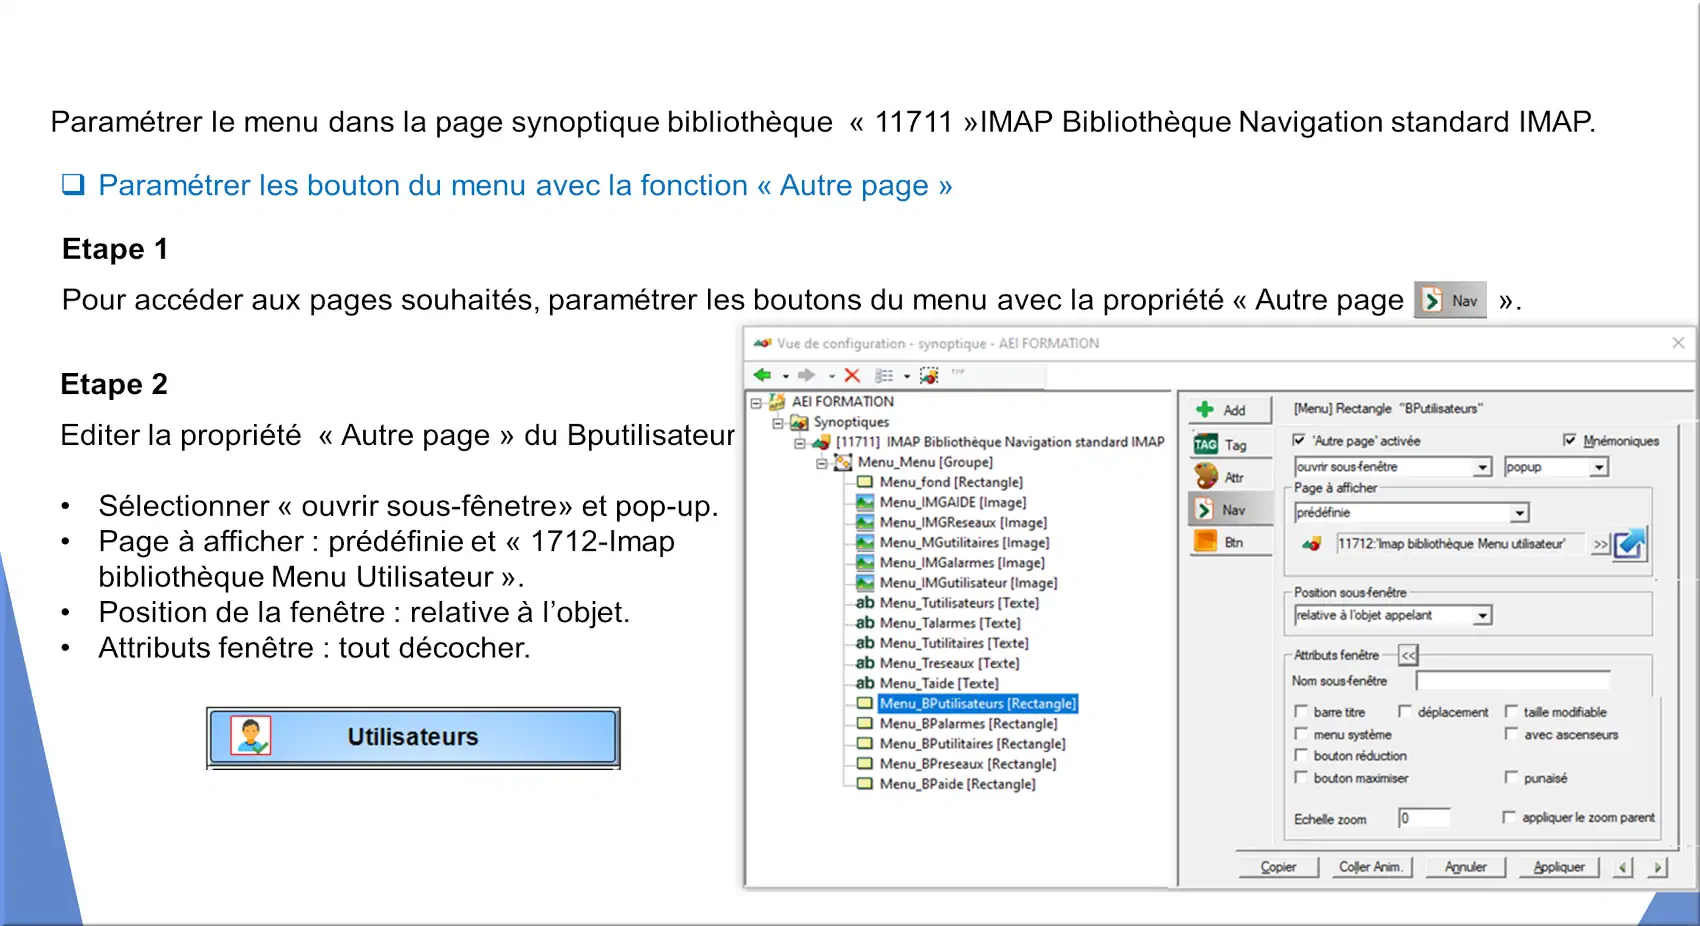Select Menu_IMGalarmes [Image] item

(x=962, y=562)
